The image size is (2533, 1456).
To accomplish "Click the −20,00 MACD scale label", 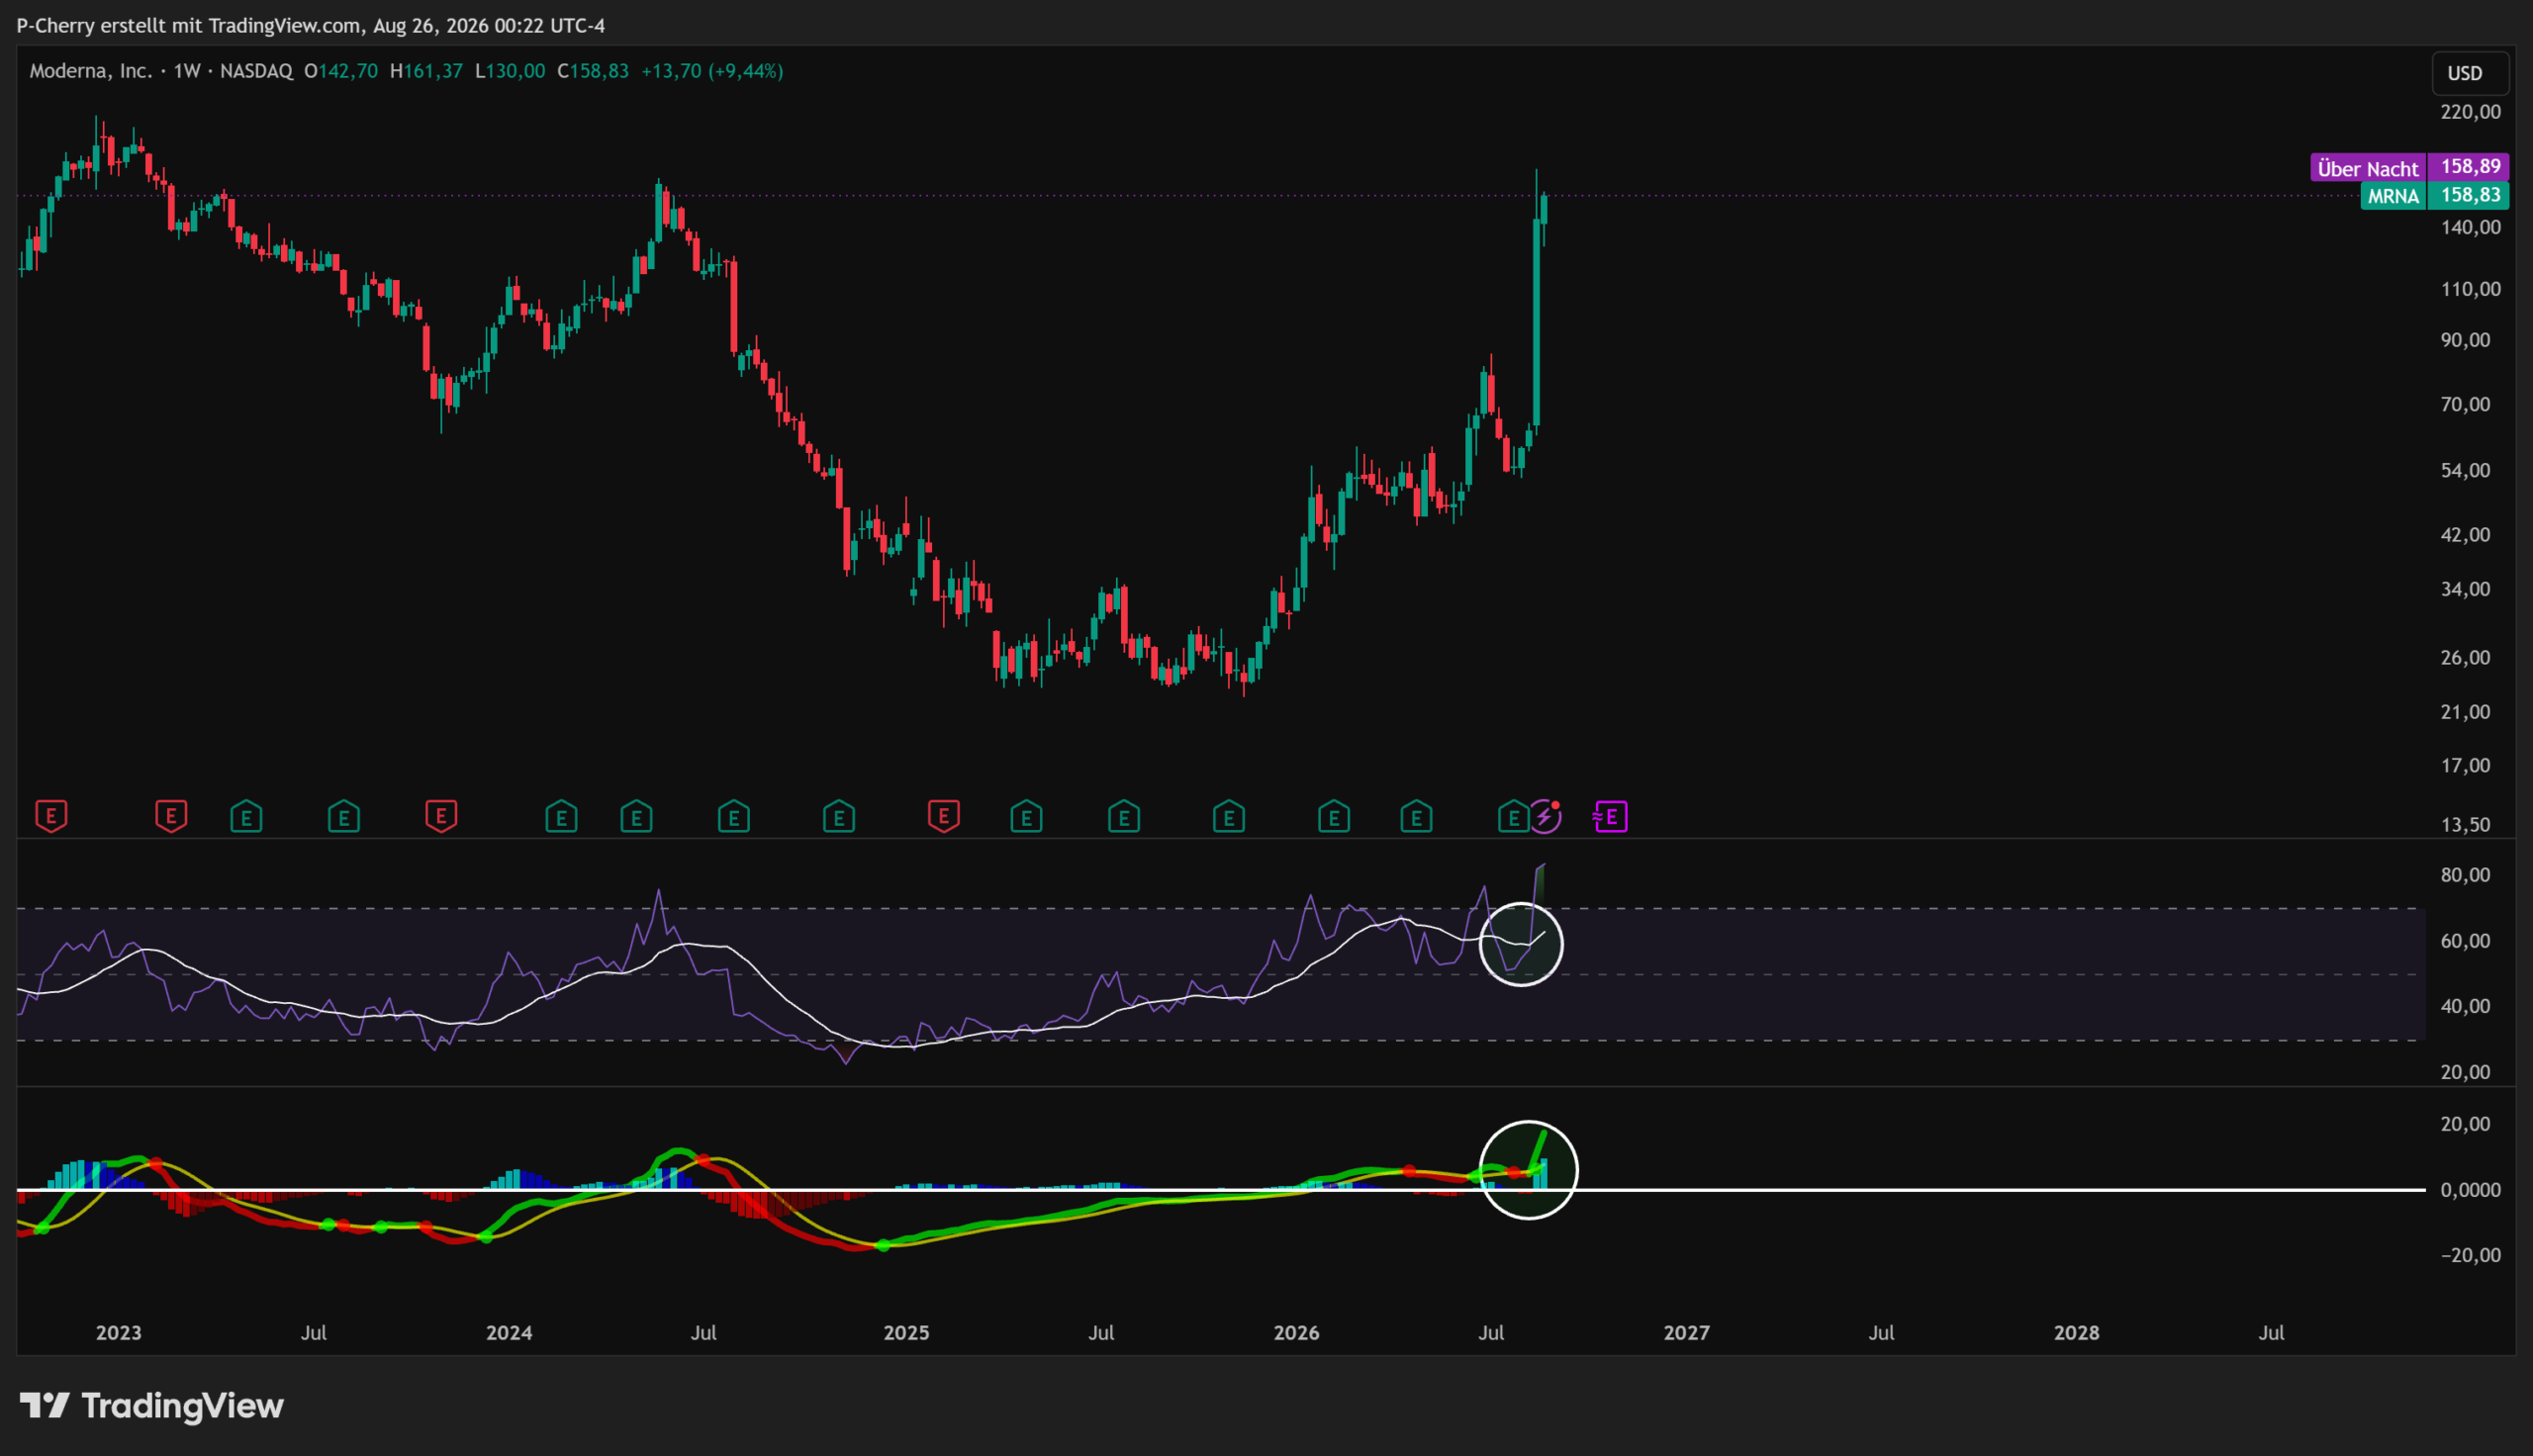I will 2470,1255.
